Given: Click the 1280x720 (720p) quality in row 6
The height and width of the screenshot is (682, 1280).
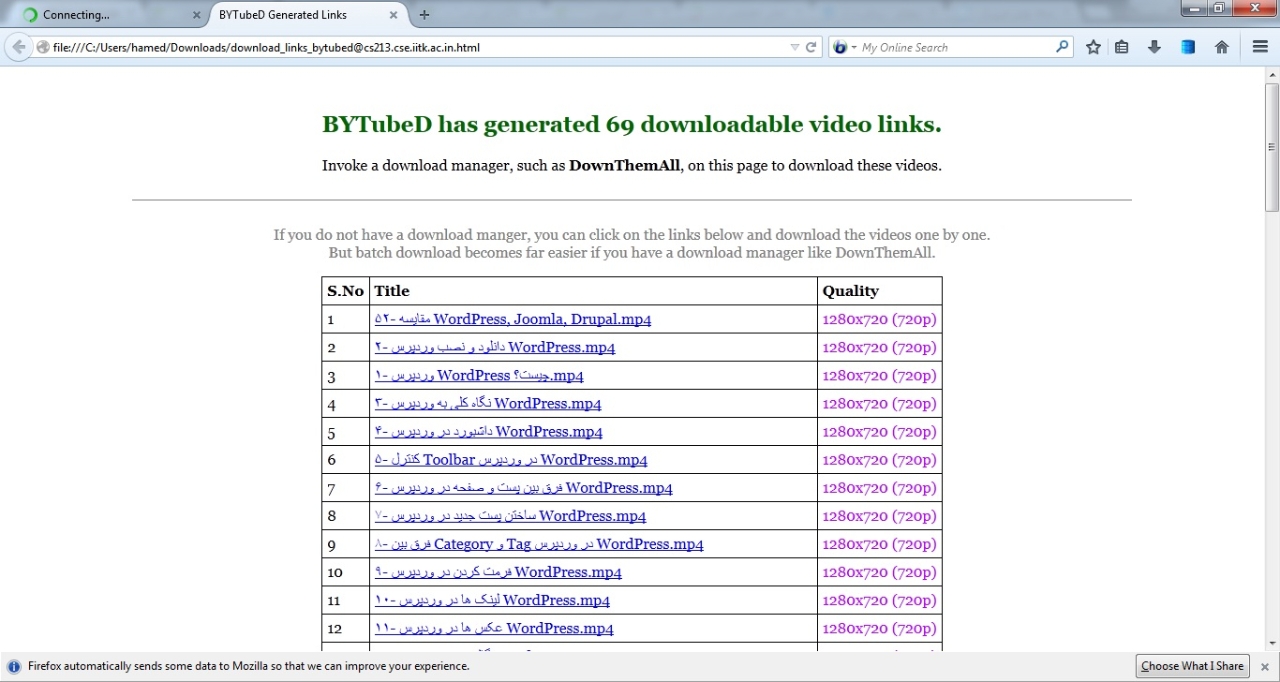Looking at the screenshot, I should point(879,460).
